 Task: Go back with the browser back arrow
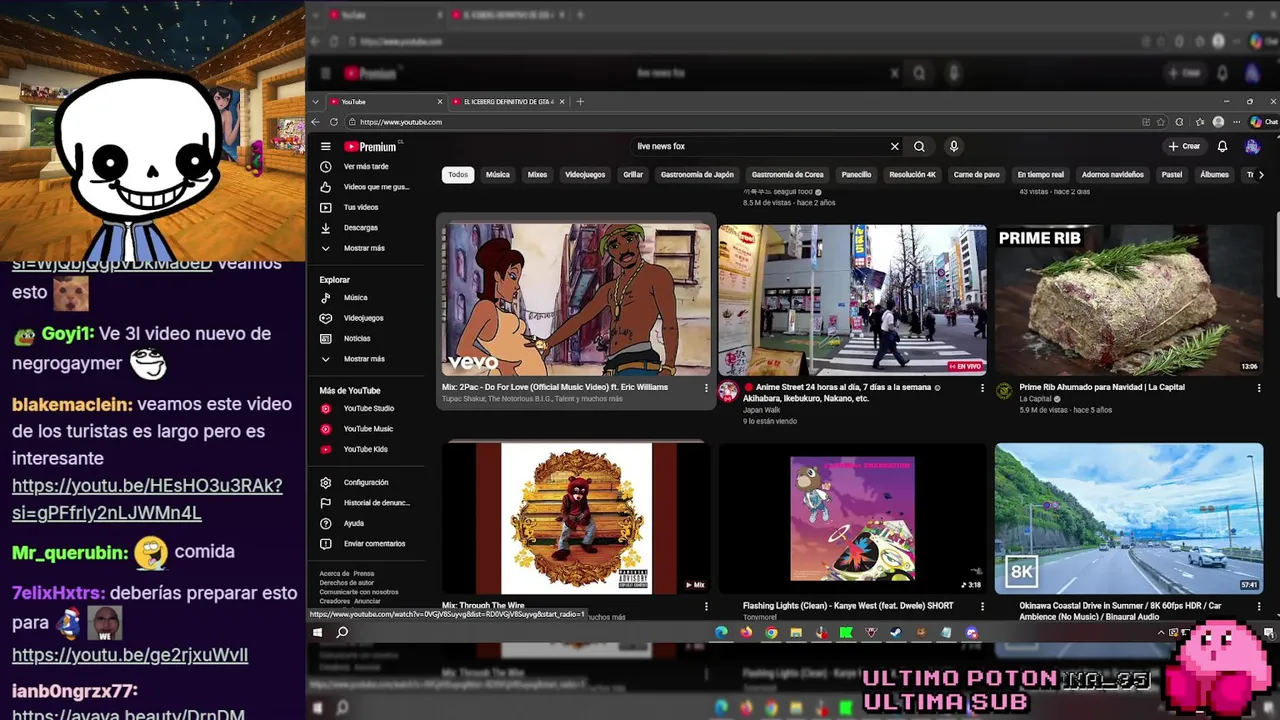click(x=316, y=122)
